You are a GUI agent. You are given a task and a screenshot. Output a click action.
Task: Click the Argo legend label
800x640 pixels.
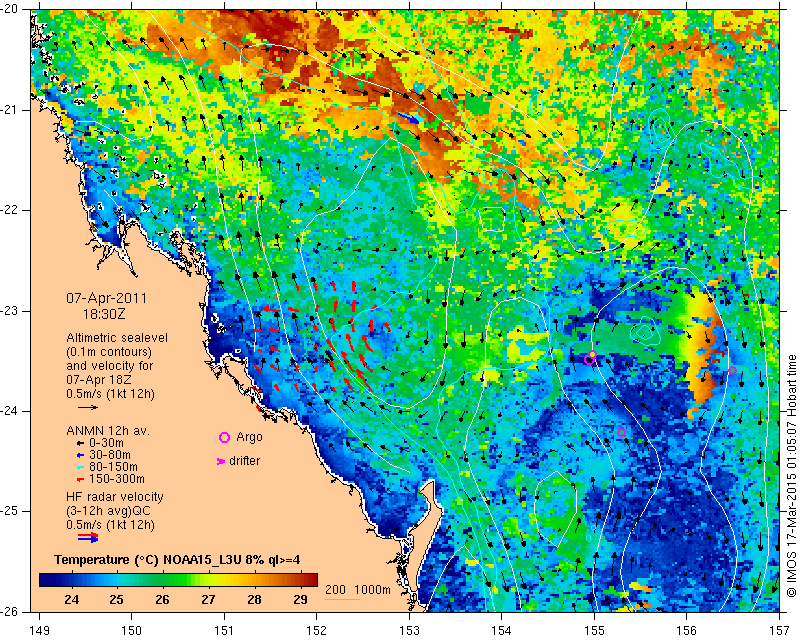click(x=249, y=437)
